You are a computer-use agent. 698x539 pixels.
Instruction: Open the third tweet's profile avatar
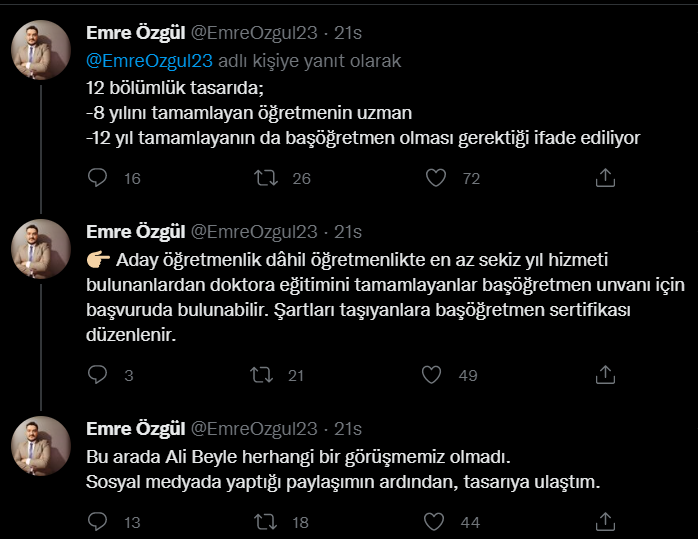pyautogui.click(x=41, y=446)
